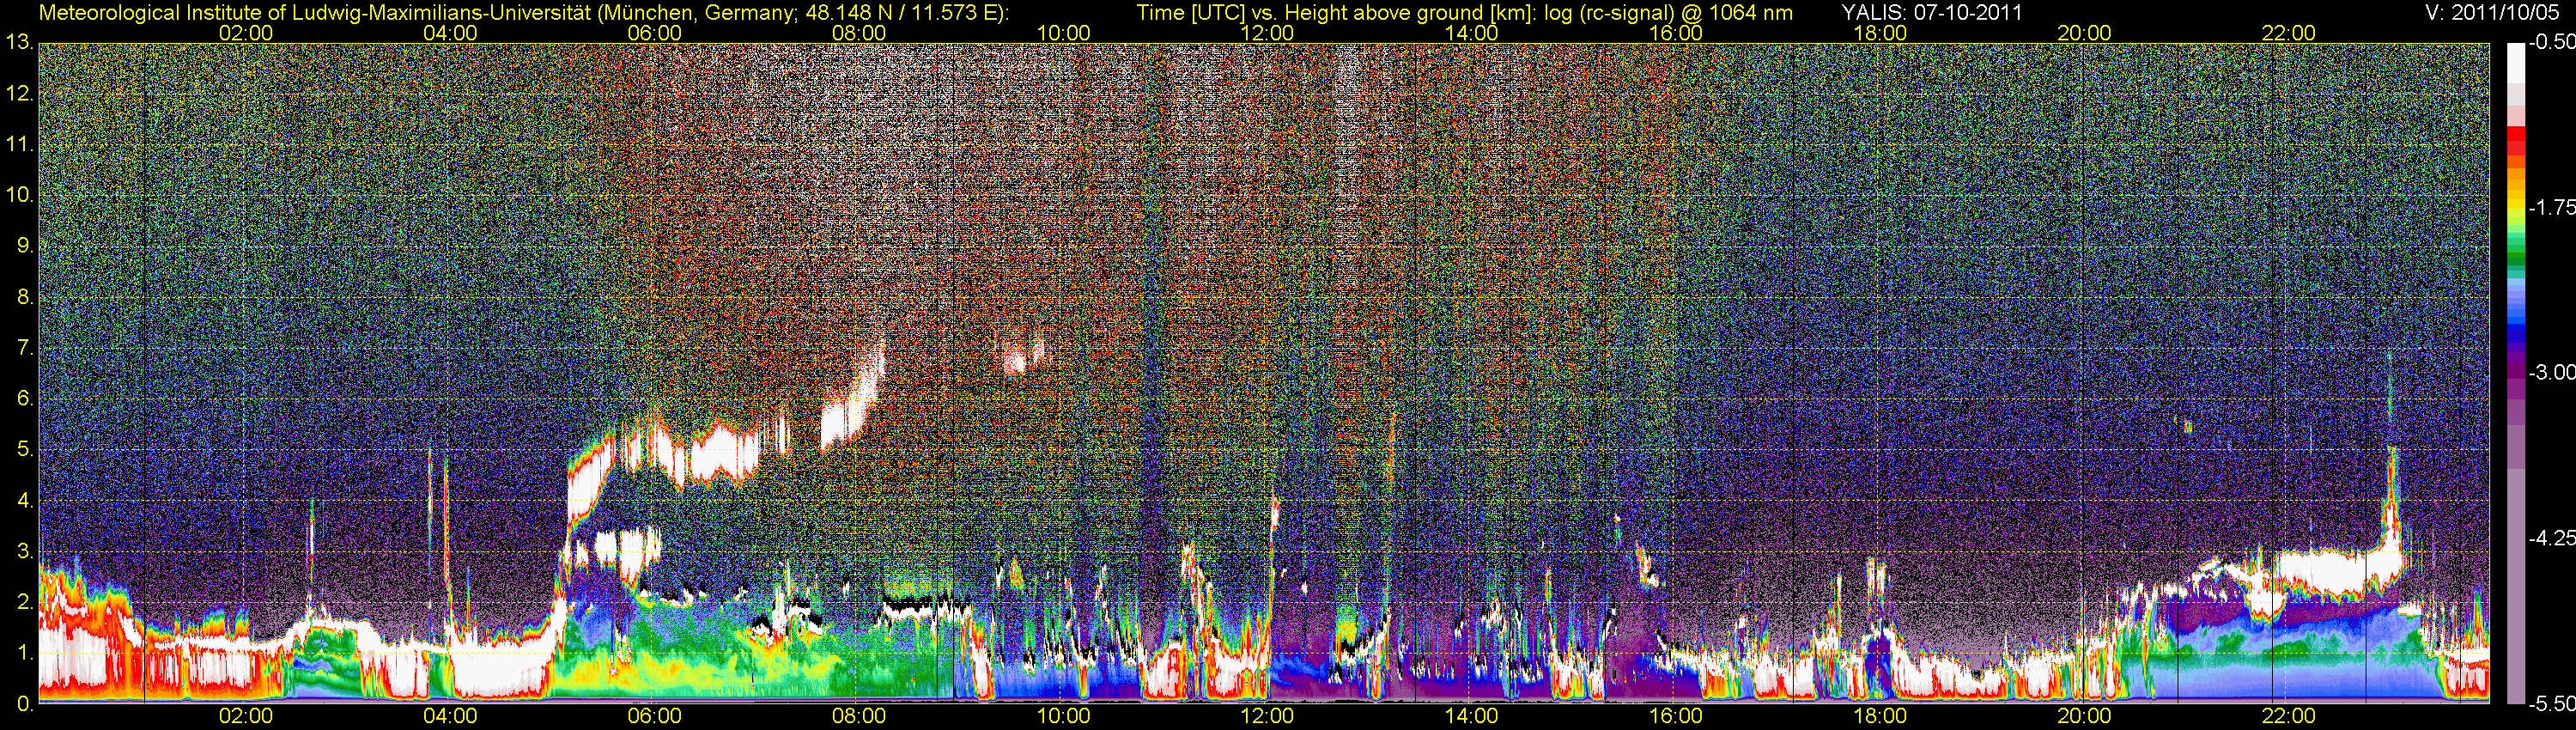Select the 16:00 label on the upper time axis

(1676, 33)
